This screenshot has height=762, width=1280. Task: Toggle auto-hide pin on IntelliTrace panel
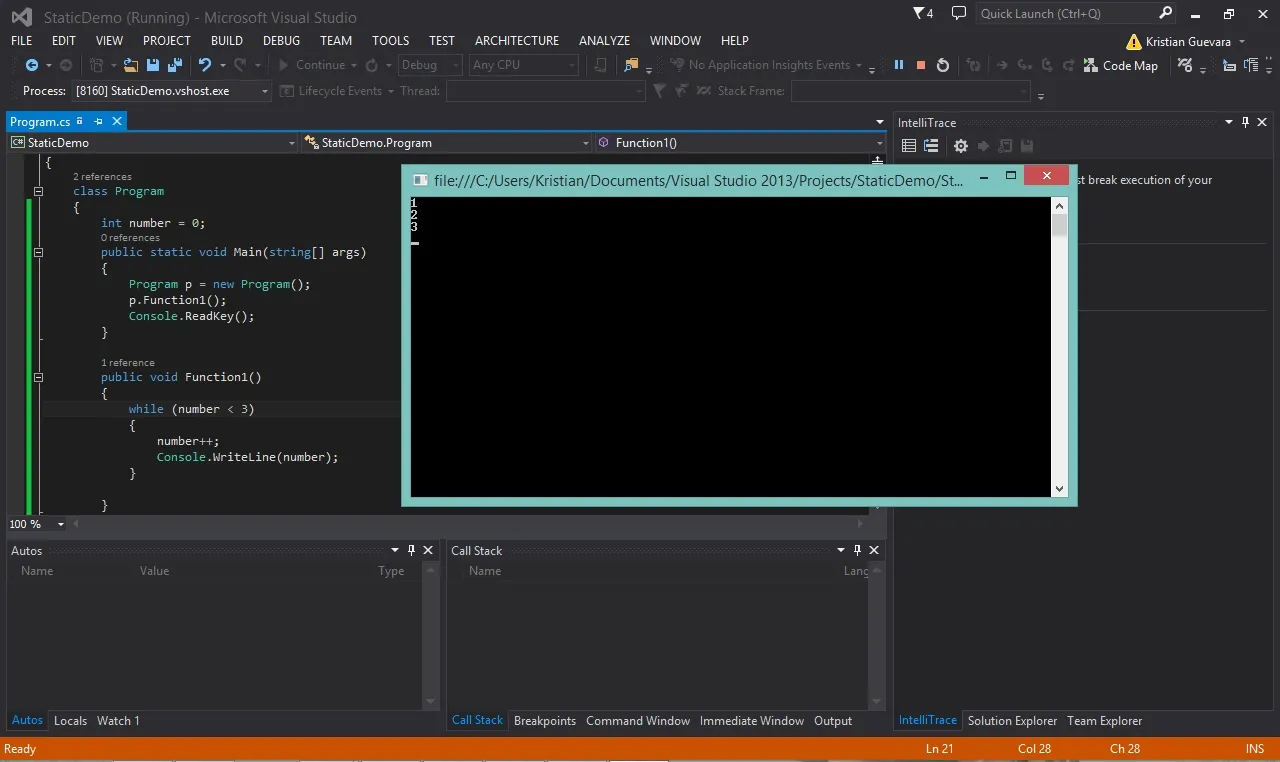(x=1246, y=122)
